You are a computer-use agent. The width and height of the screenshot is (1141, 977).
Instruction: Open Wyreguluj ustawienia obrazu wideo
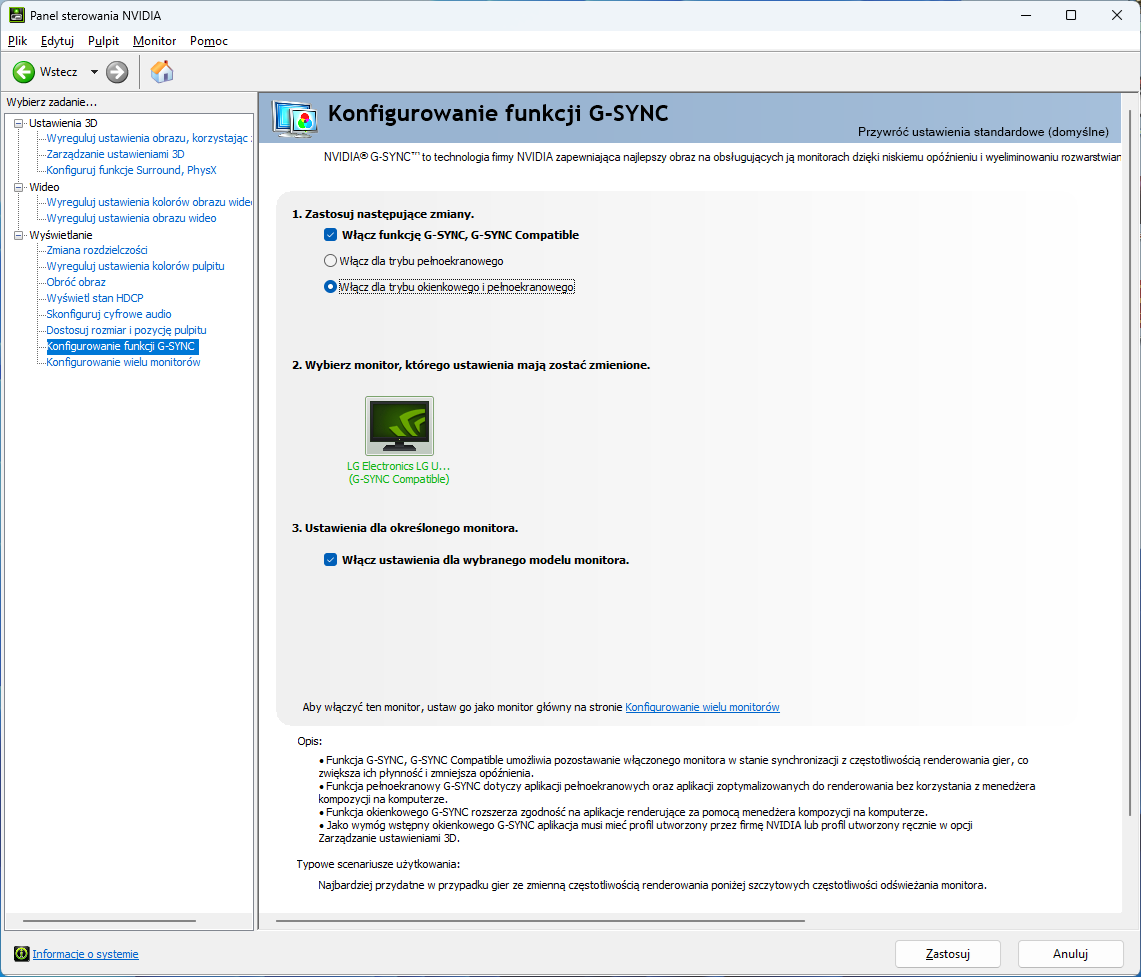tap(131, 218)
